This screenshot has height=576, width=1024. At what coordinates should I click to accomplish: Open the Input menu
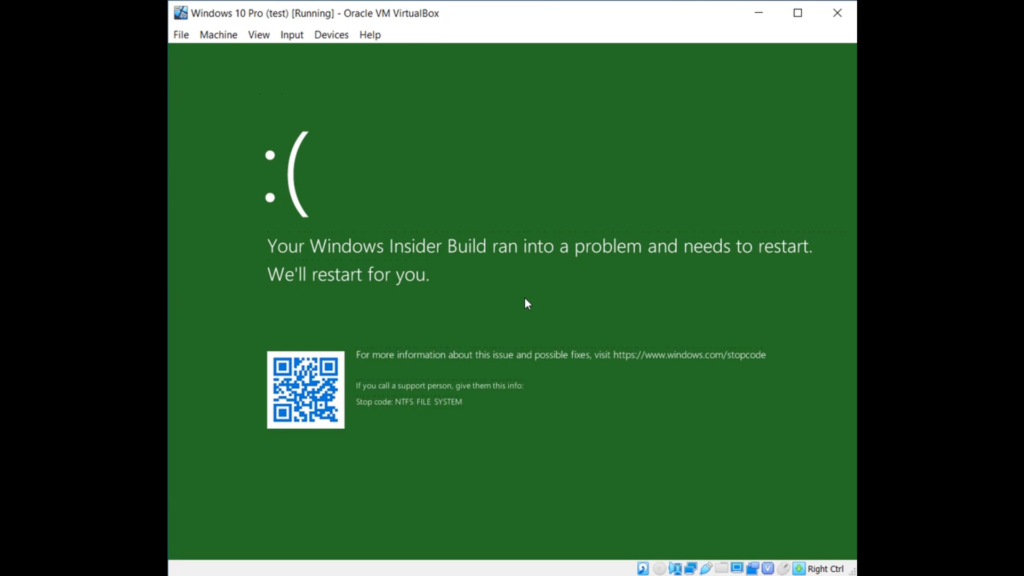292,35
